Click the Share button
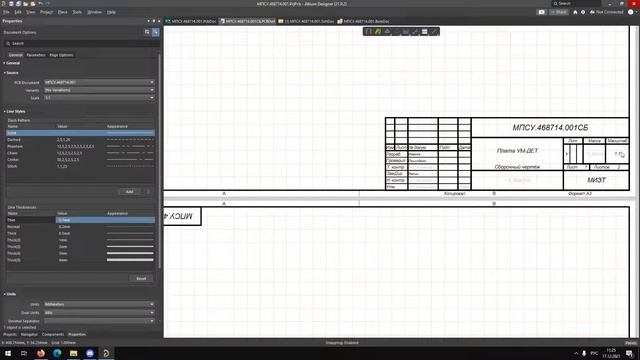This screenshot has height=360, width=640. pyautogui.click(x=559, y=12)
